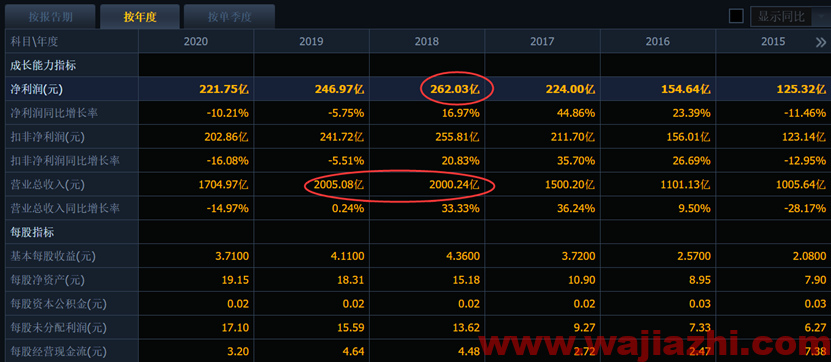Click the 成长能力指标 section header
This screenshot has height=362, width=831.
[43, 66]
